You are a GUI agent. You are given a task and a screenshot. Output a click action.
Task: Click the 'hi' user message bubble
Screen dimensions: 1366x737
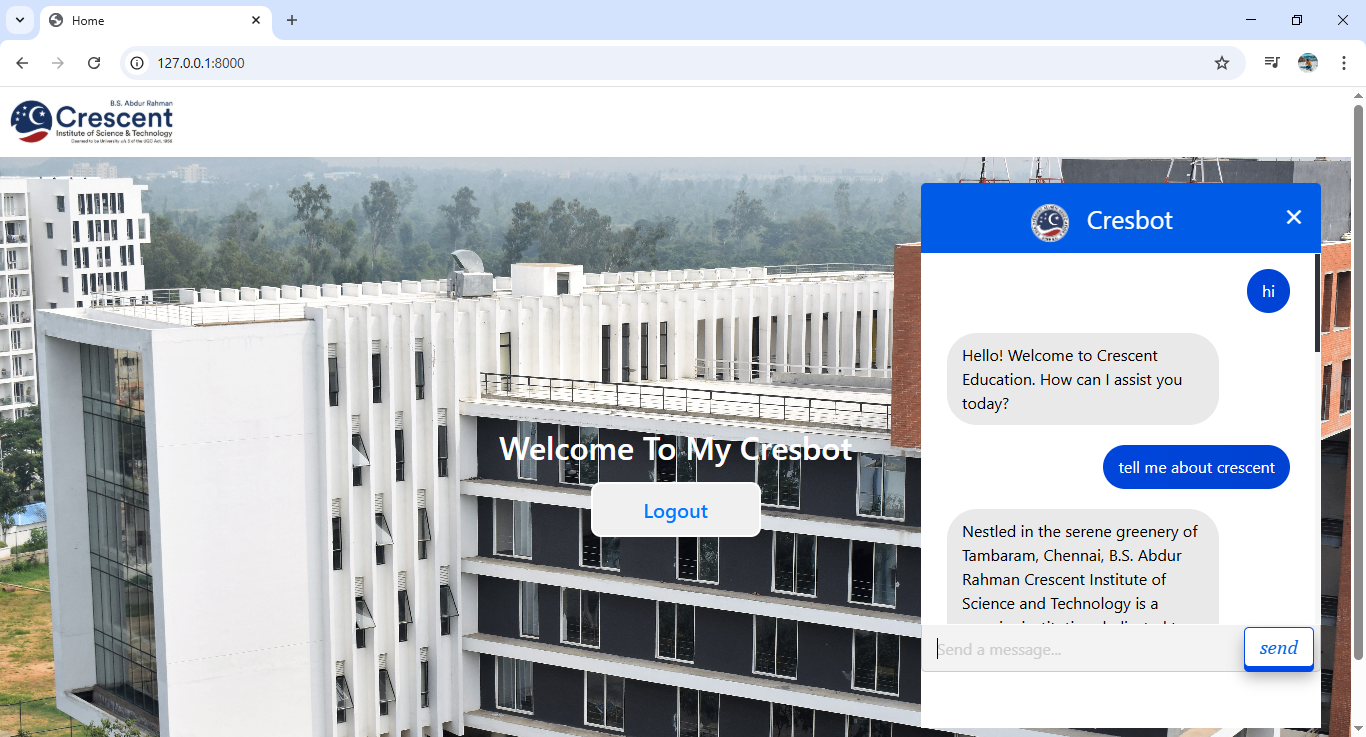1268,291
